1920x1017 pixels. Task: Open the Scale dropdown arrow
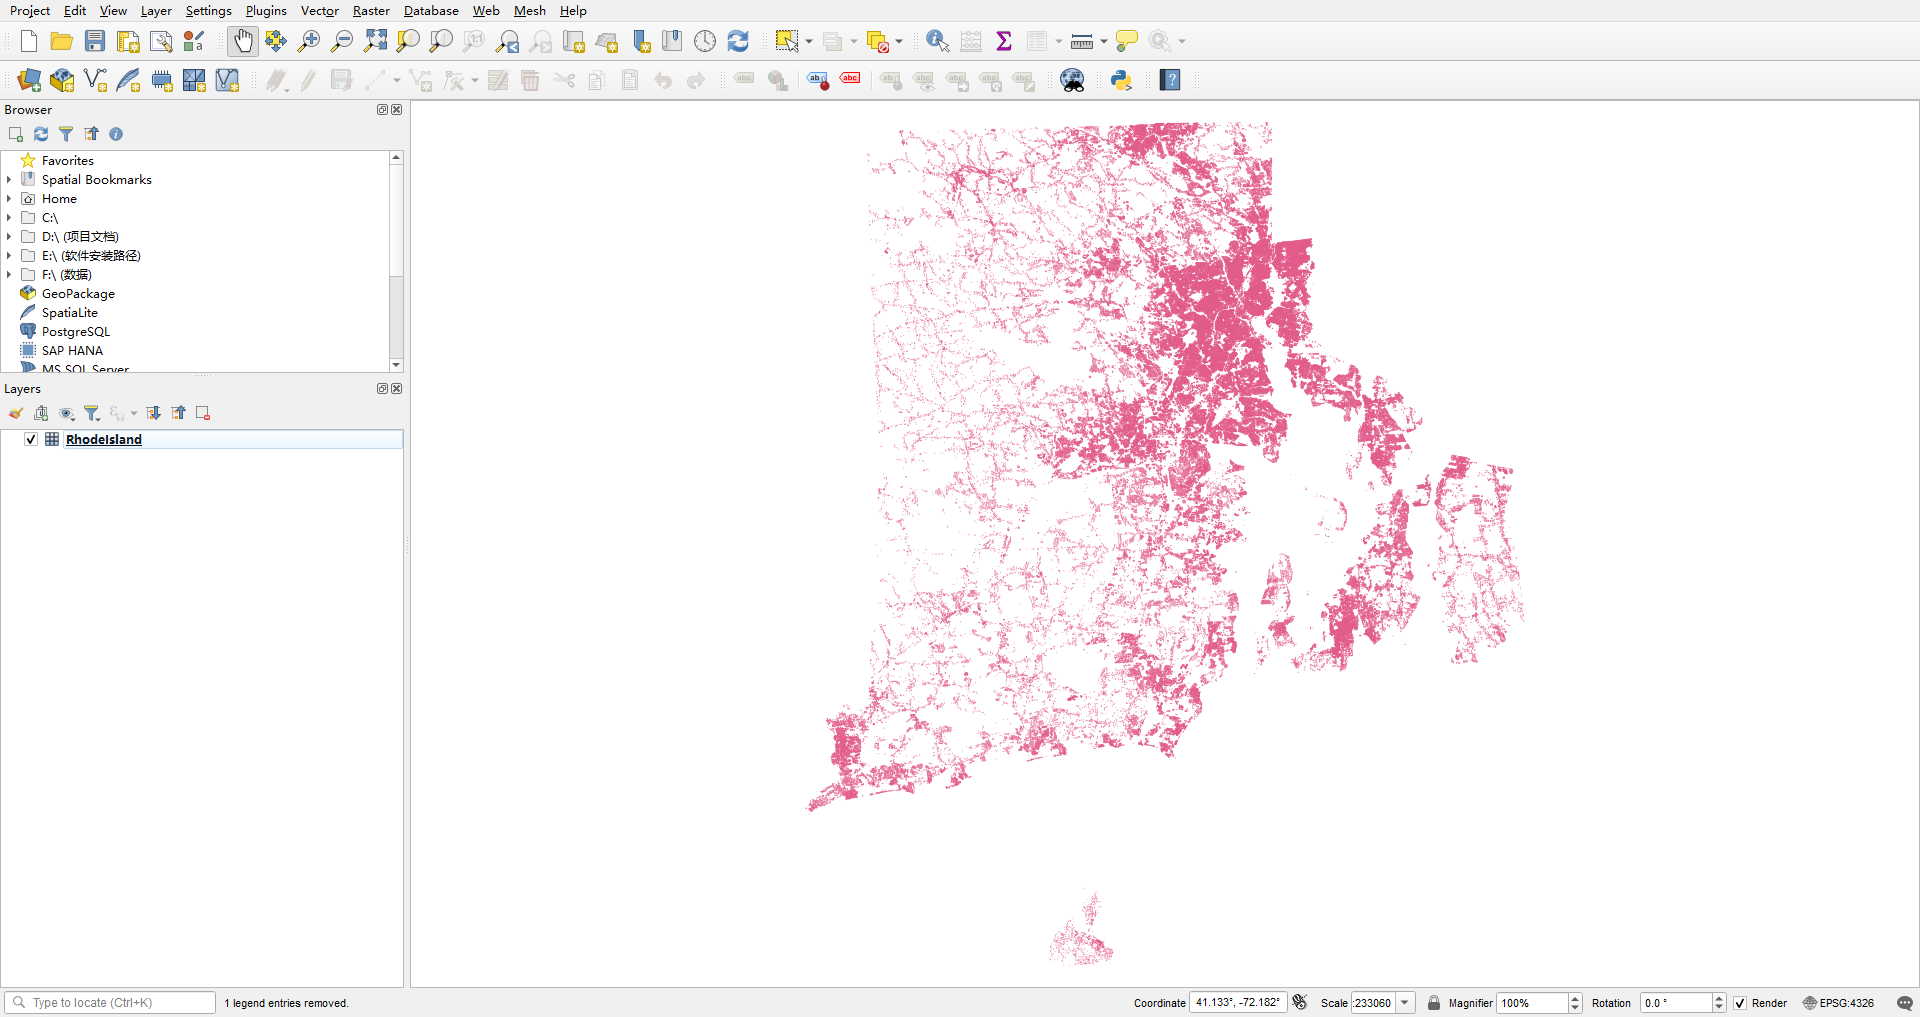tap(1405, 1003)
